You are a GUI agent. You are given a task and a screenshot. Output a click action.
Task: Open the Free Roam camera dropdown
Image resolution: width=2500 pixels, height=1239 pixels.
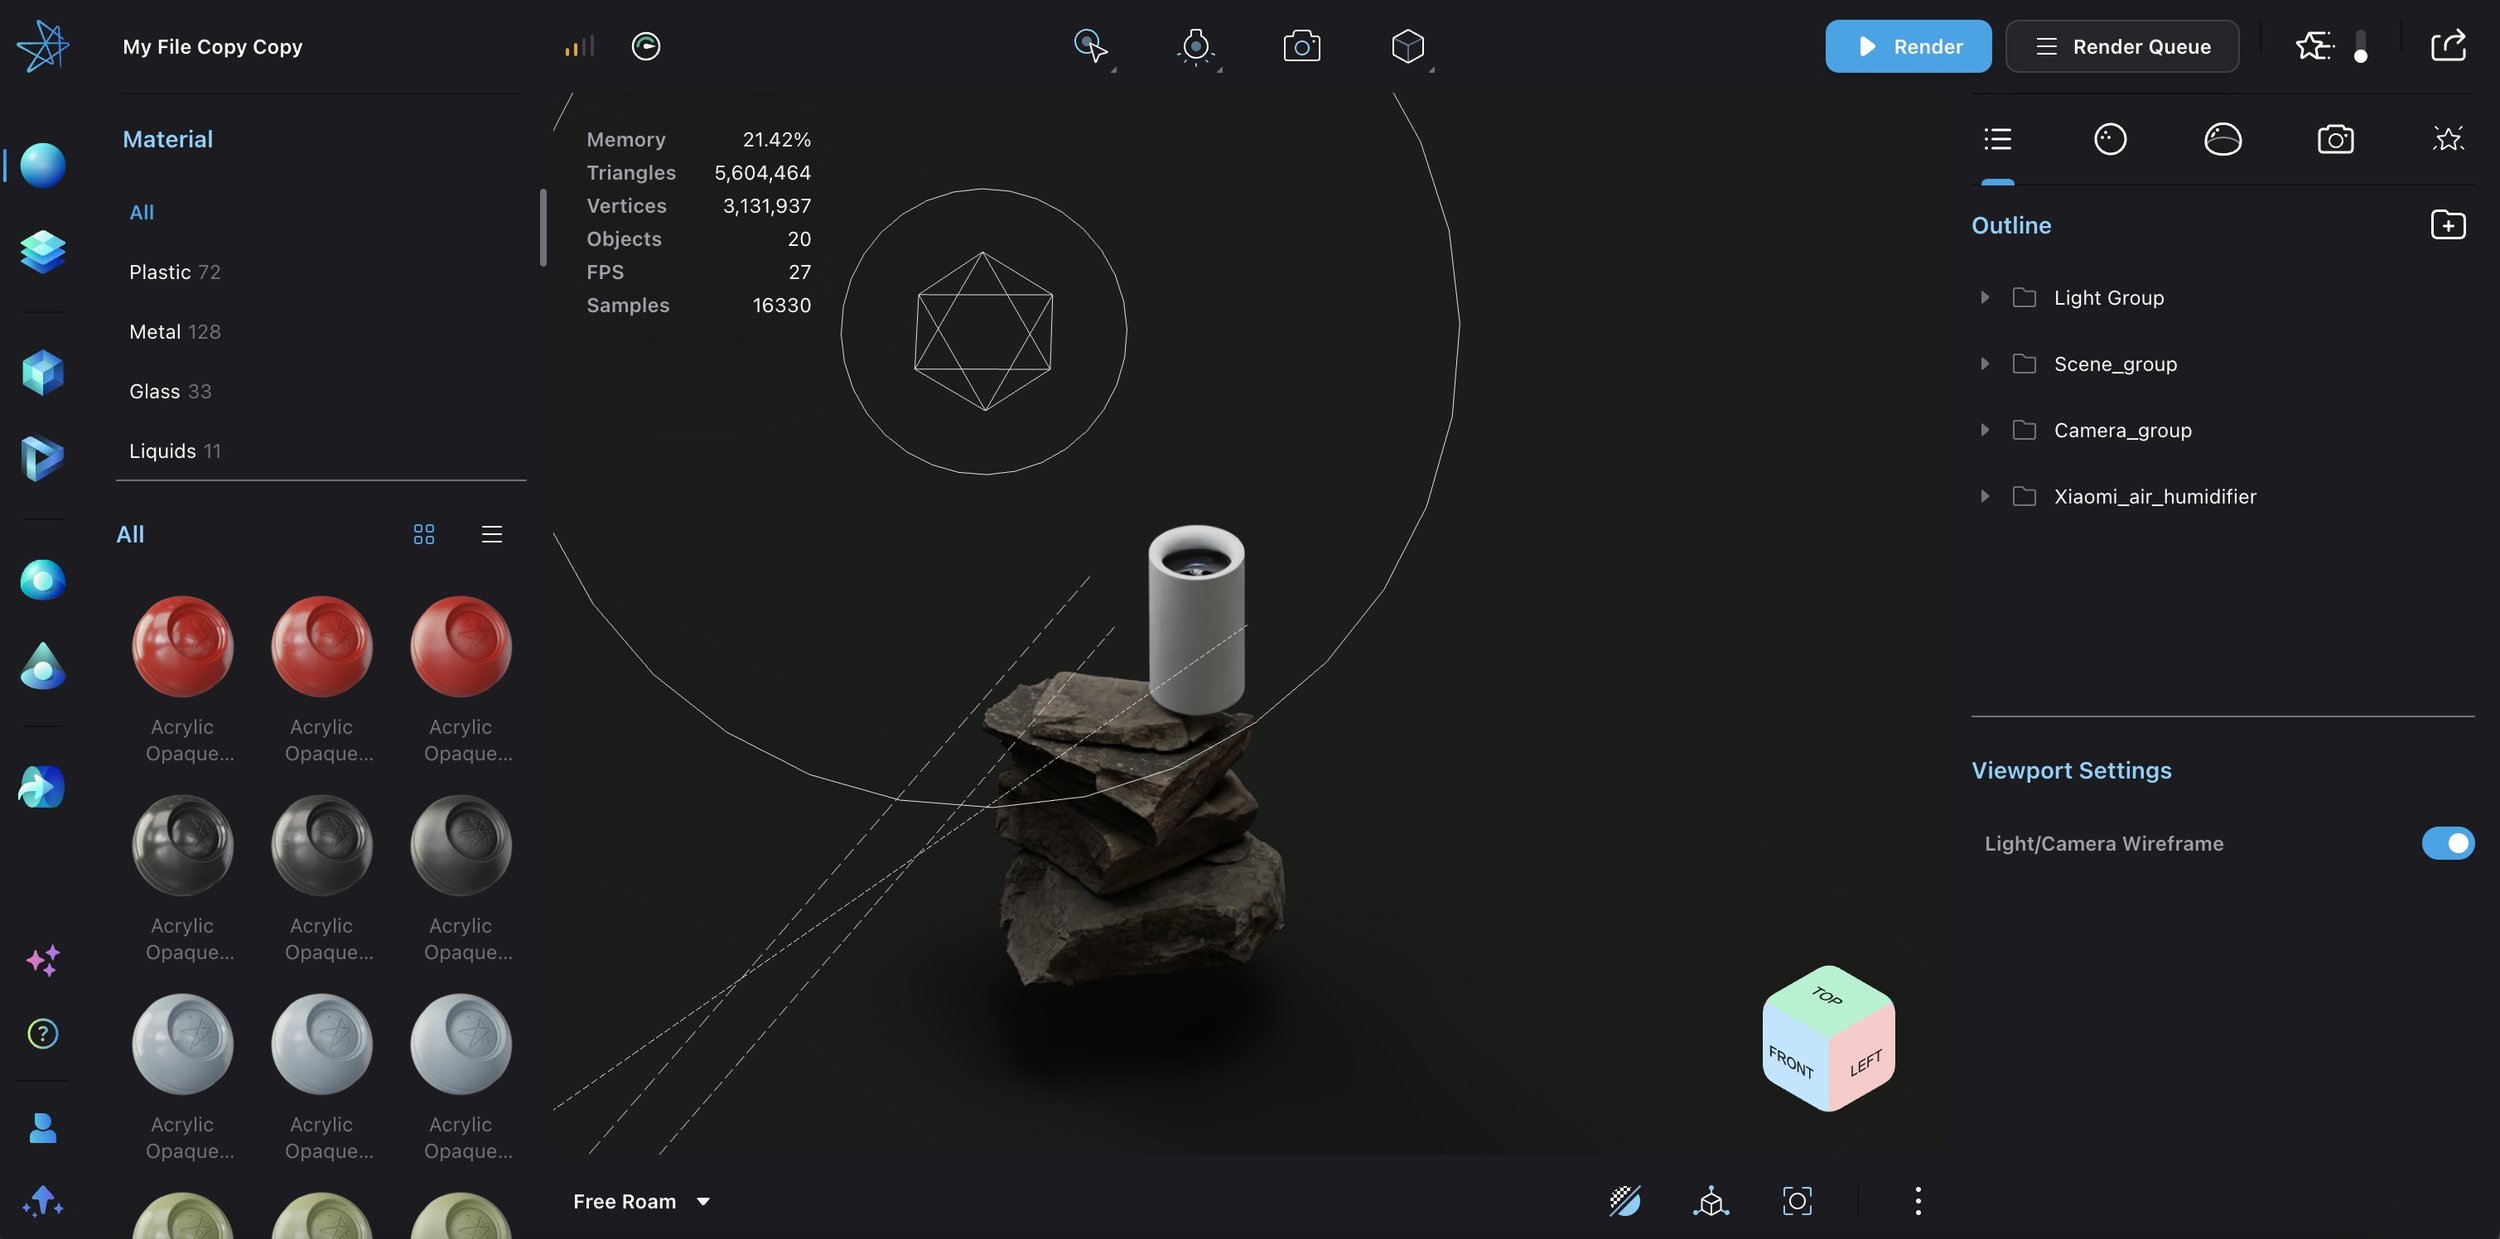point(641,1201)
